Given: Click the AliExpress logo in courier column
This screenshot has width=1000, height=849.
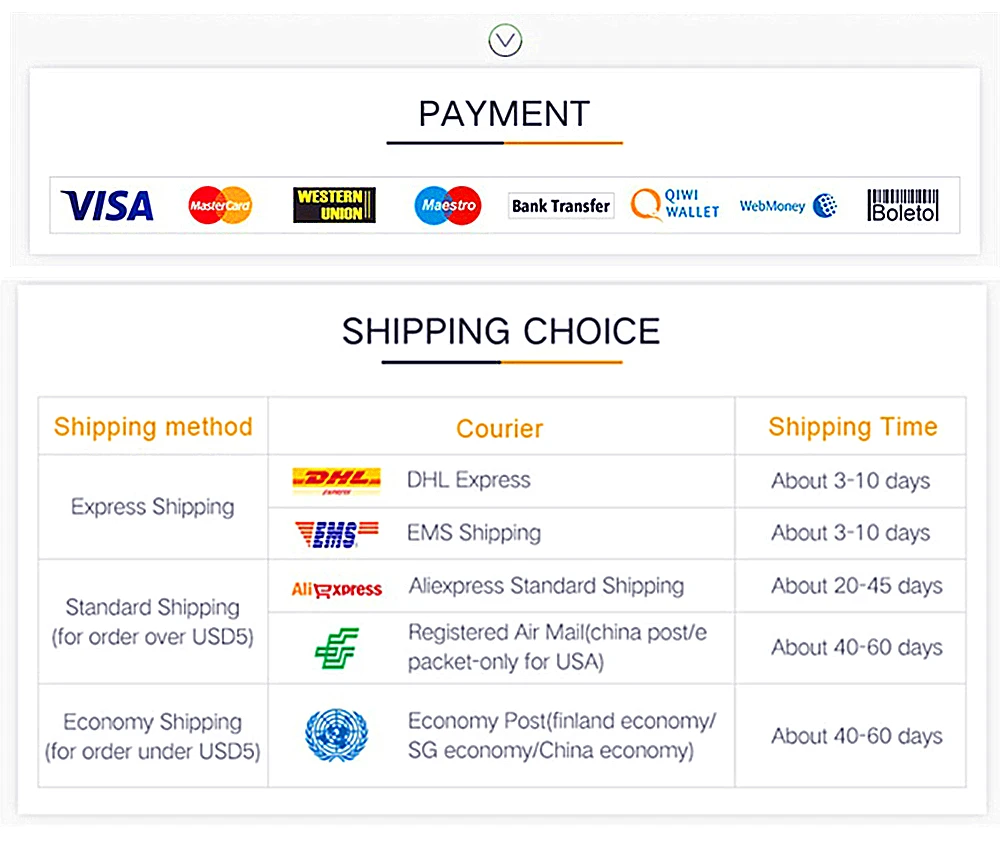Looking at the screenshot, I should point(336,589).
